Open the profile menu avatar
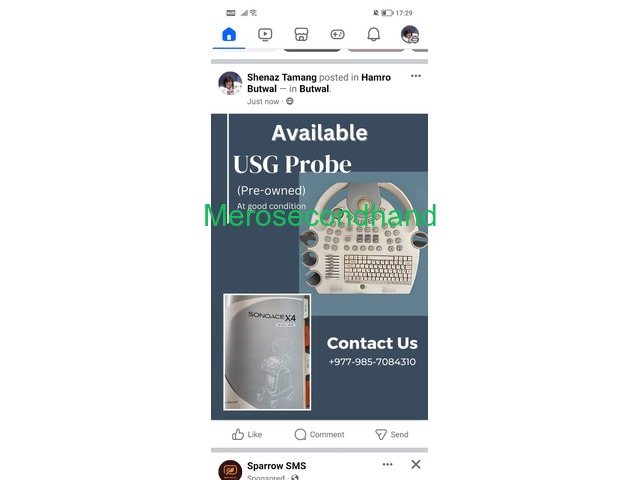The image size is (640, 480). pos(410,34)
